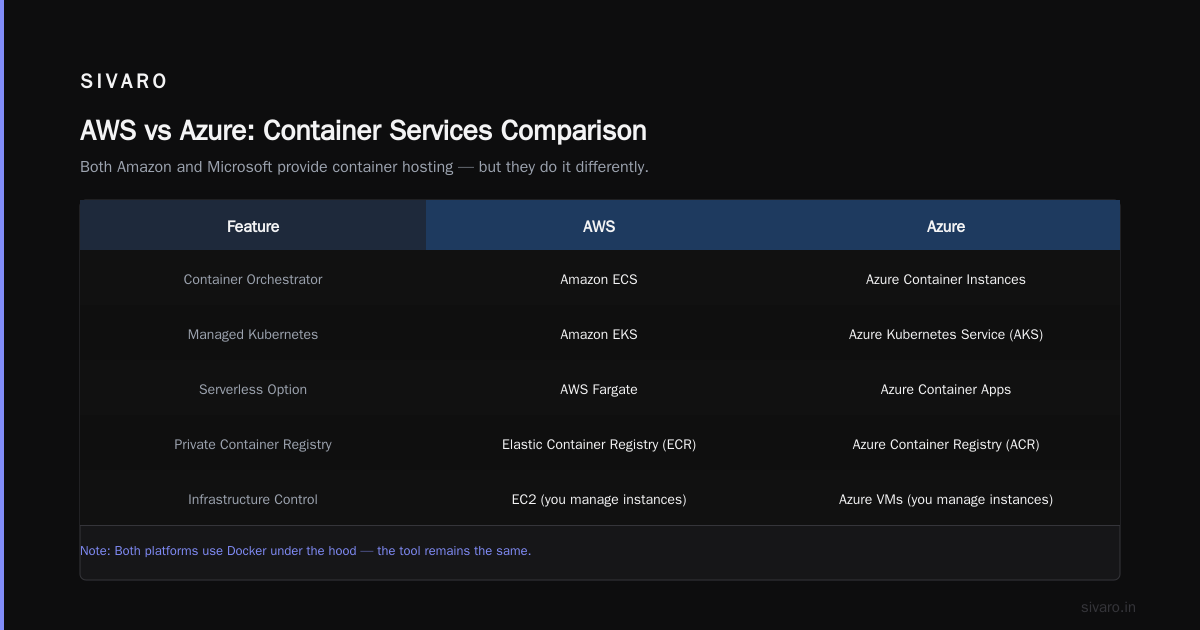Image resolution: width=1200 pixels, height=630 pixels.
Task: Click the EC2 (you manage instances) cell
Action: point(599,499)
